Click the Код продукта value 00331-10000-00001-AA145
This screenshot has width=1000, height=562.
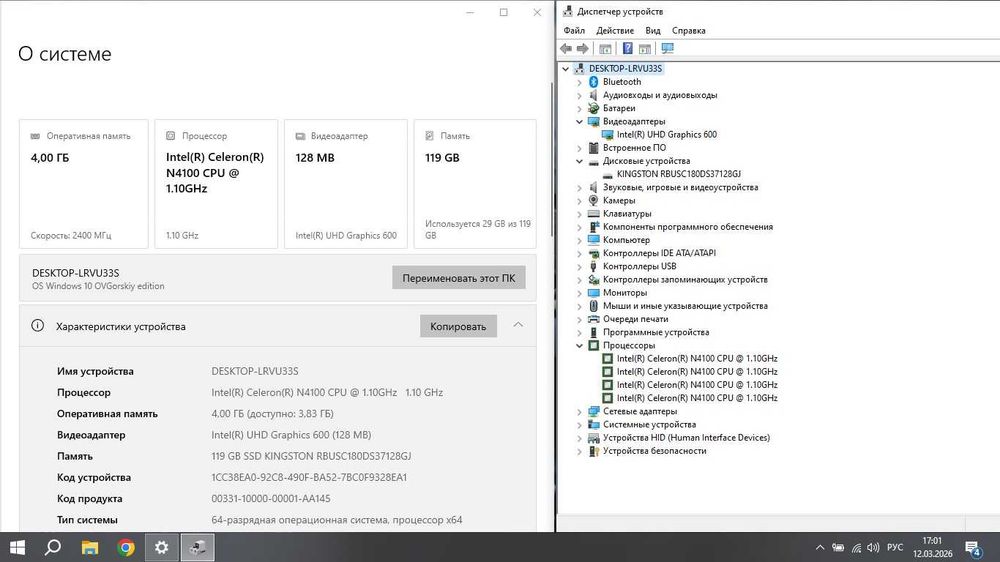pyautogui.click(x=271, y=498)
